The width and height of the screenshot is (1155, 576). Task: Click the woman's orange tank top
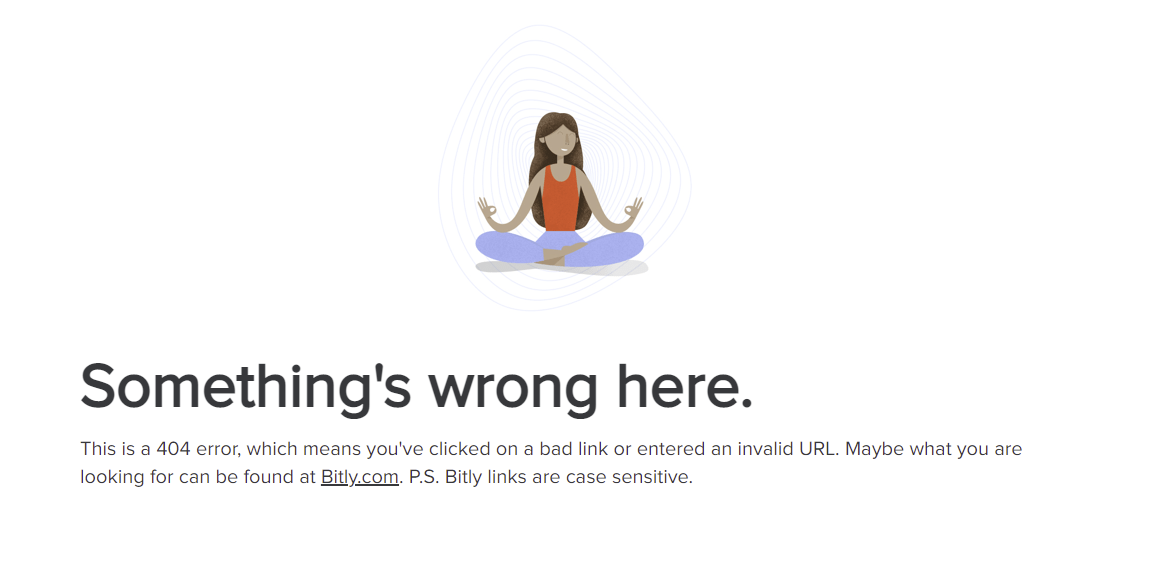tap(561, 199)
